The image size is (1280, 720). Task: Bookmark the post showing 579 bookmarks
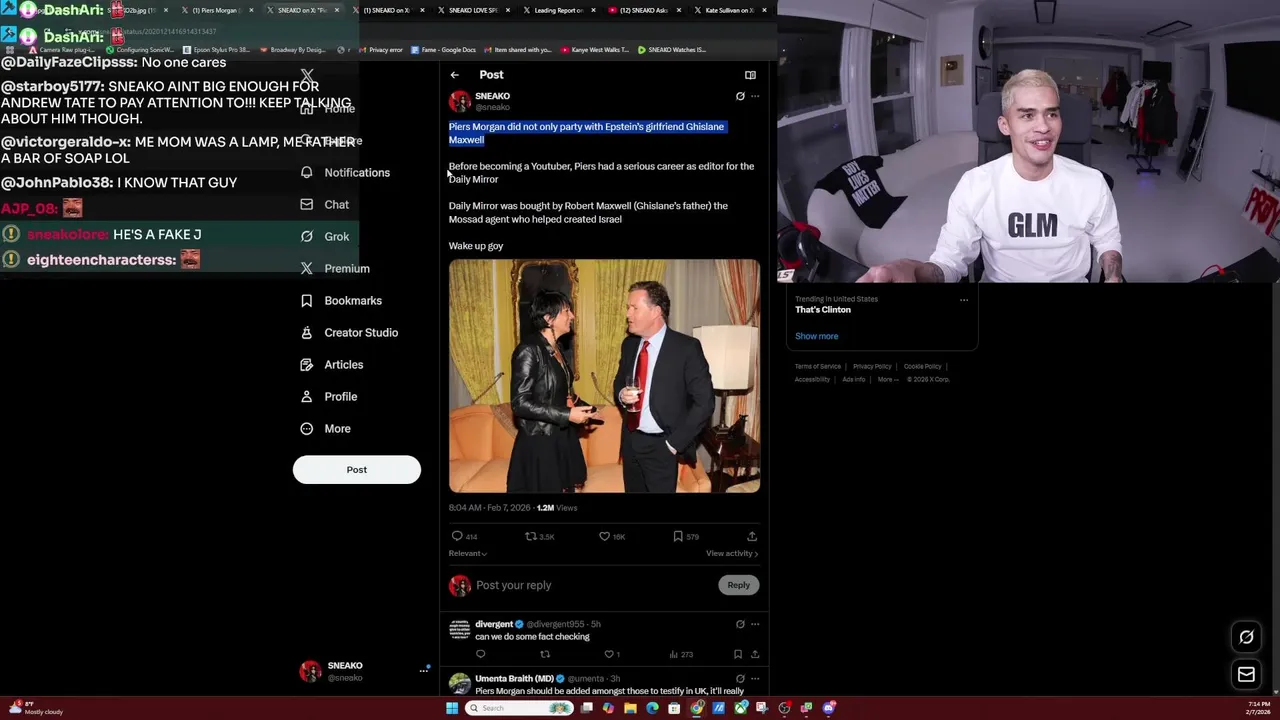[x=678, y=536]
